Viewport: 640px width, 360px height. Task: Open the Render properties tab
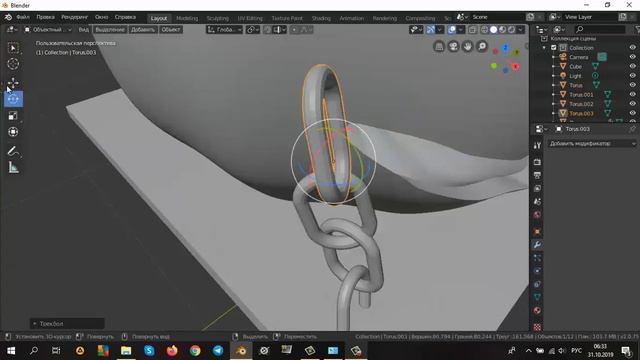pos(537,162)
